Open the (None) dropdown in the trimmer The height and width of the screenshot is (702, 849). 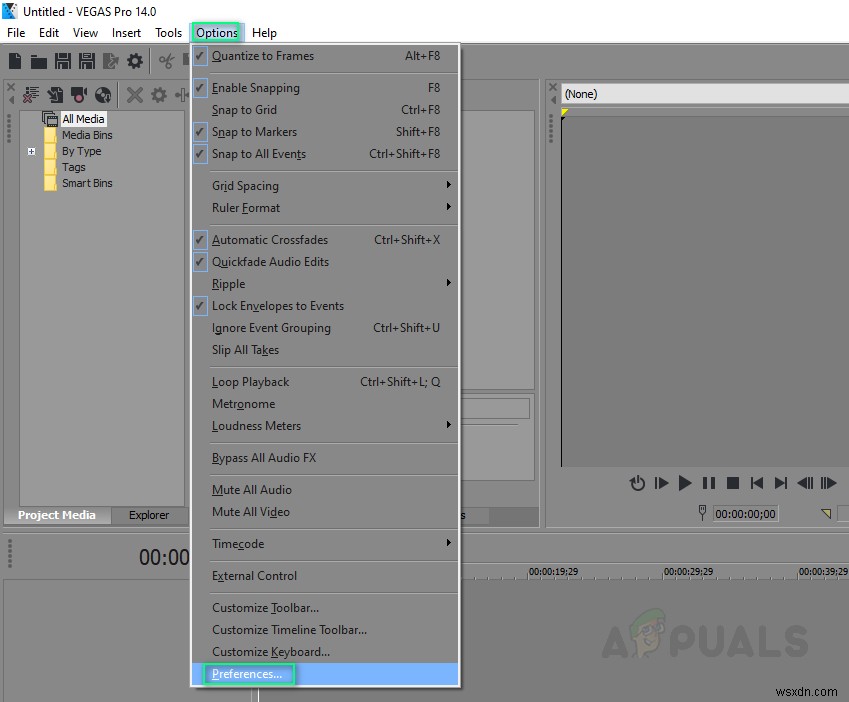tap(704, 94)
